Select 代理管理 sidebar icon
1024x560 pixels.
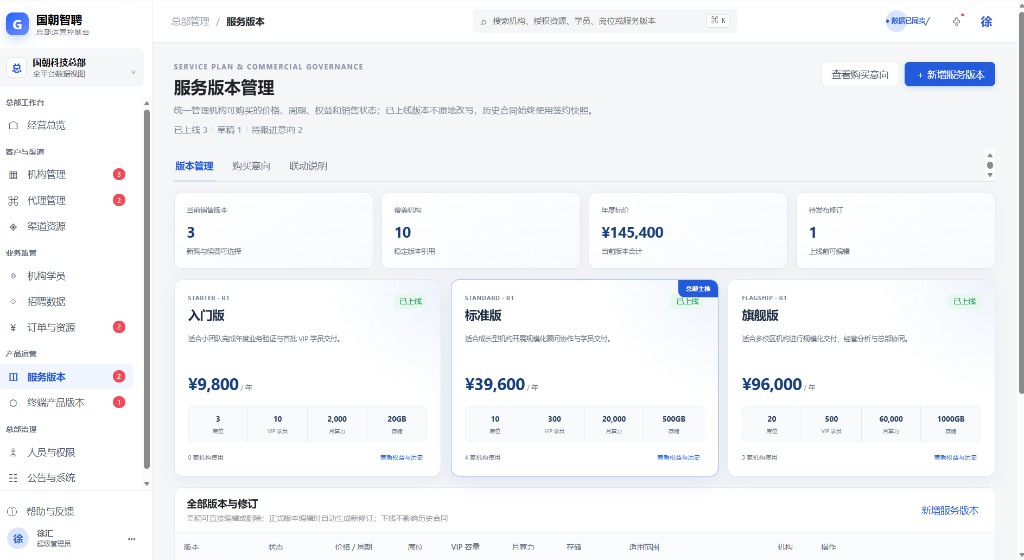(x=13, y=201)
